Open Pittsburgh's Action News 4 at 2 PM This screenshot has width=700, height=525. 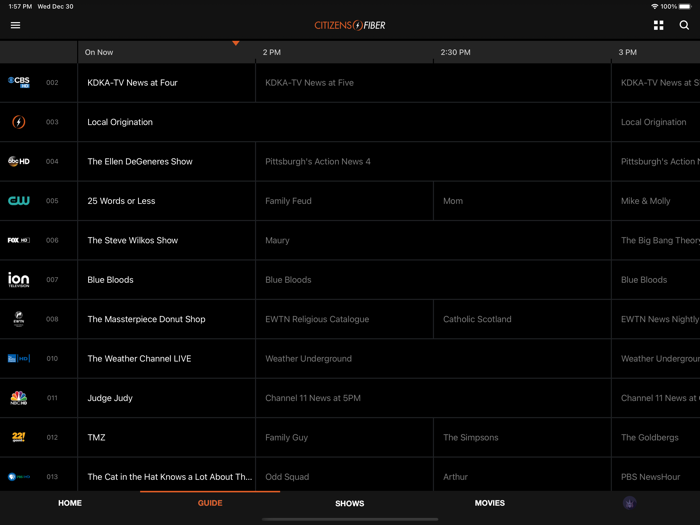(x=433, y=161)
